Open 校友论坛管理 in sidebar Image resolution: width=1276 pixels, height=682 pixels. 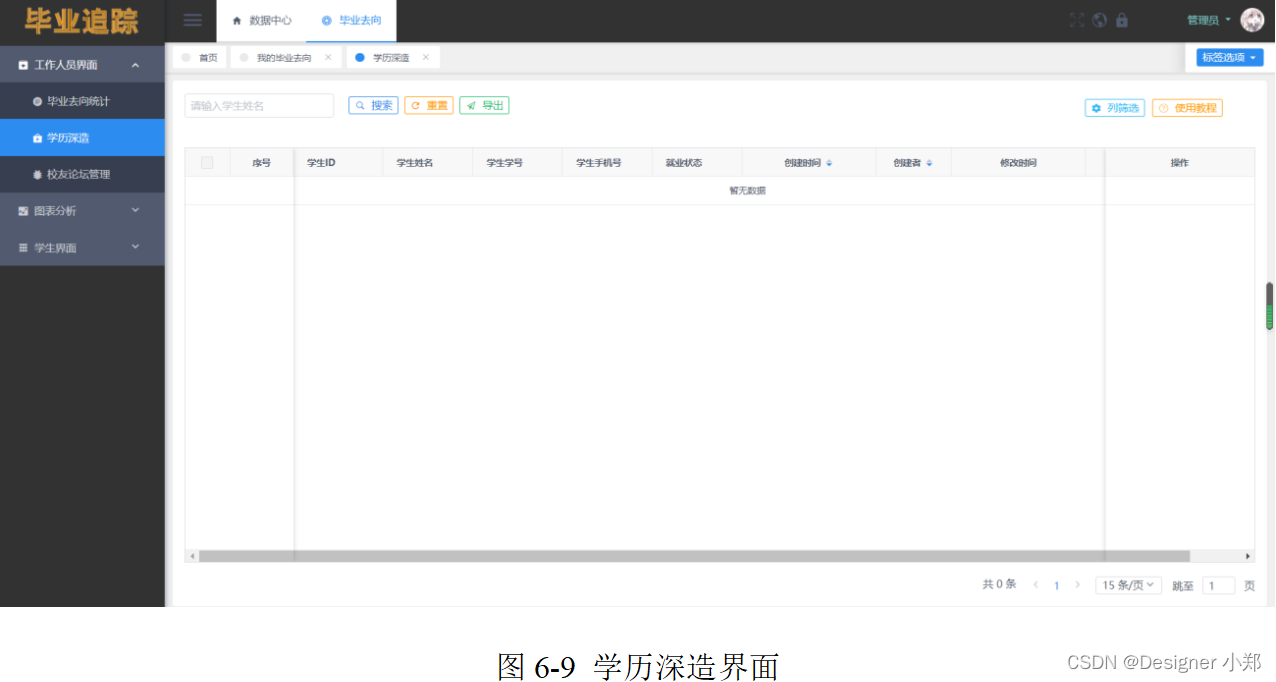tap(82, 174)
